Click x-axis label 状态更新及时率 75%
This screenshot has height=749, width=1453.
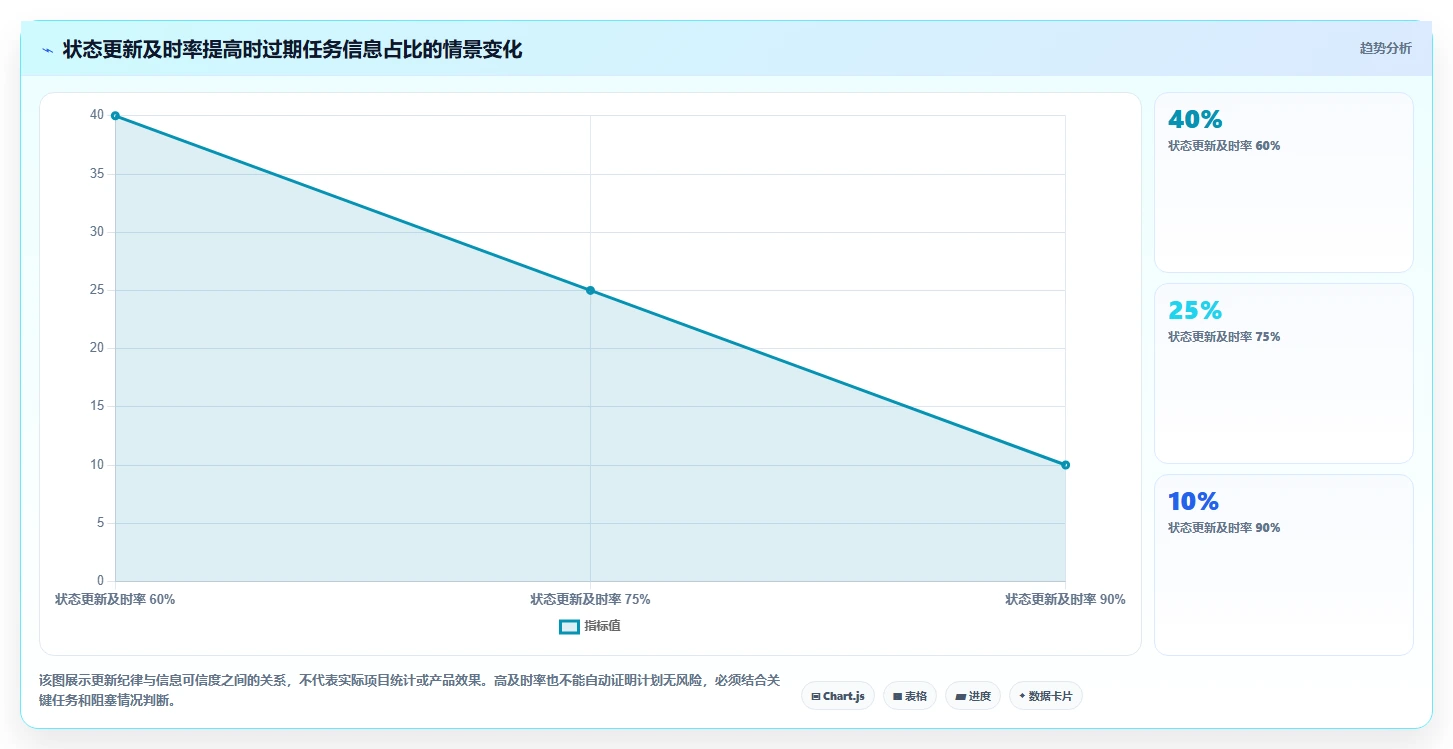coord(590,600)
